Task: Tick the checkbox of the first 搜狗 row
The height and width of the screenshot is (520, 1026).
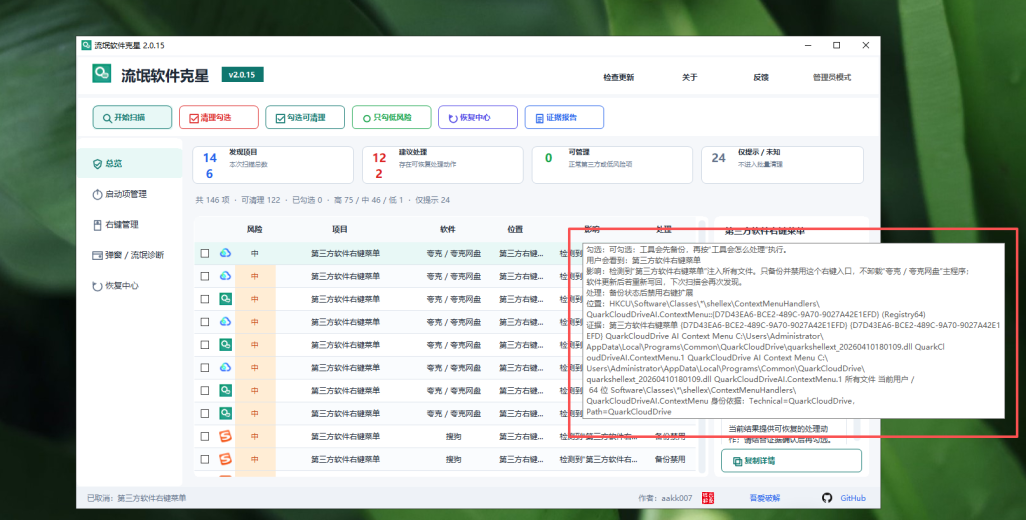Action: (x=205, y=436)
